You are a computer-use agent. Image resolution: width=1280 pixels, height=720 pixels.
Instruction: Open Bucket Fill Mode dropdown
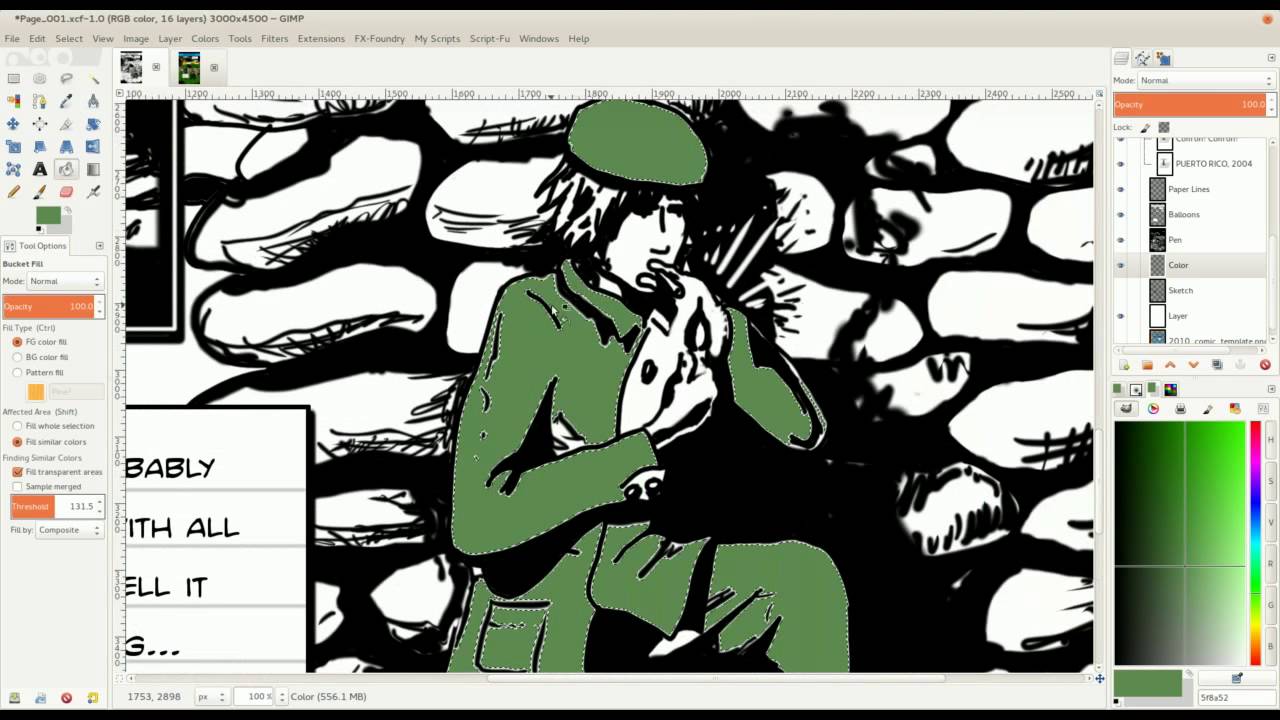coord(65,281)
